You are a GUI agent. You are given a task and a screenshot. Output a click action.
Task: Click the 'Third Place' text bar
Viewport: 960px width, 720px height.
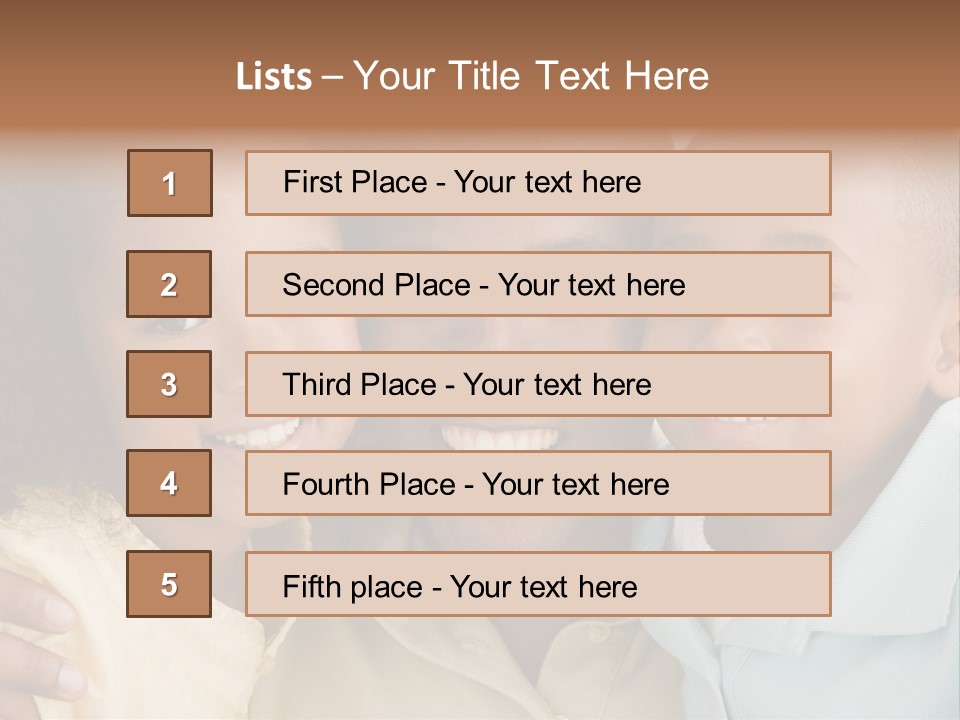pos(538,384)
